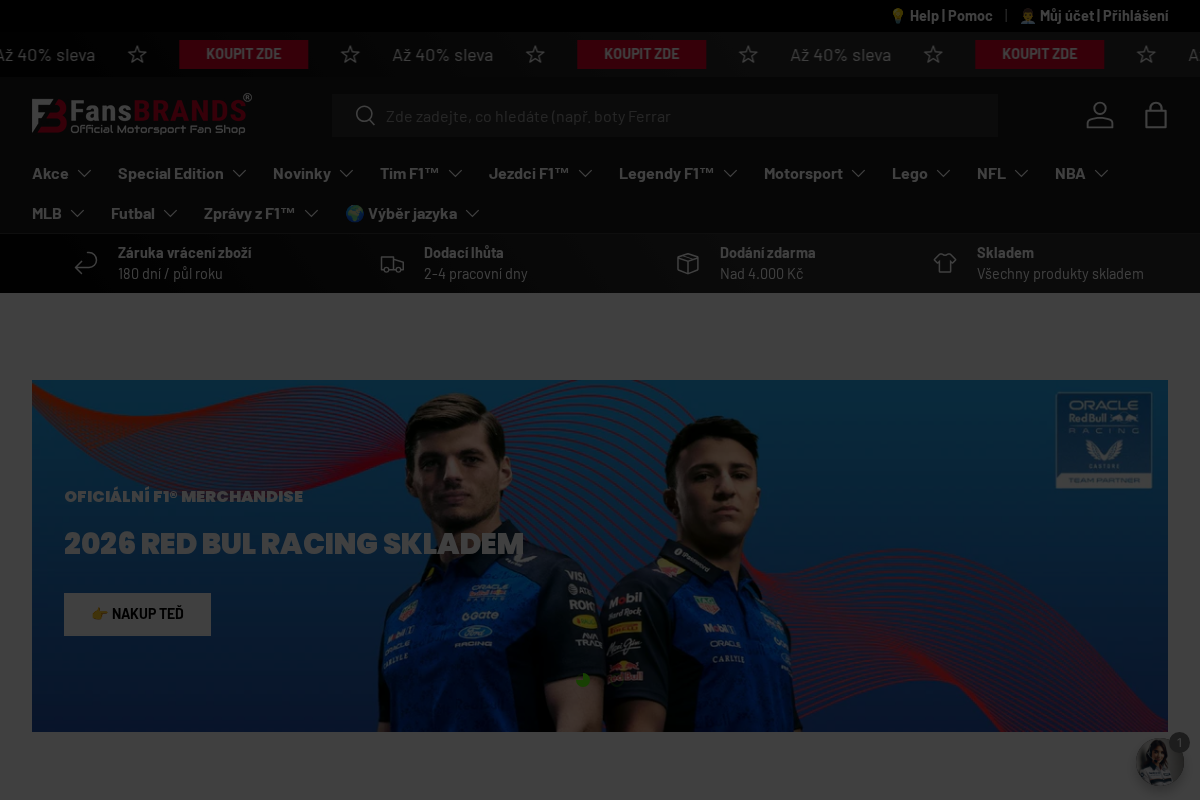Click the truck icon for Dodací lhůta

[392, 263]
